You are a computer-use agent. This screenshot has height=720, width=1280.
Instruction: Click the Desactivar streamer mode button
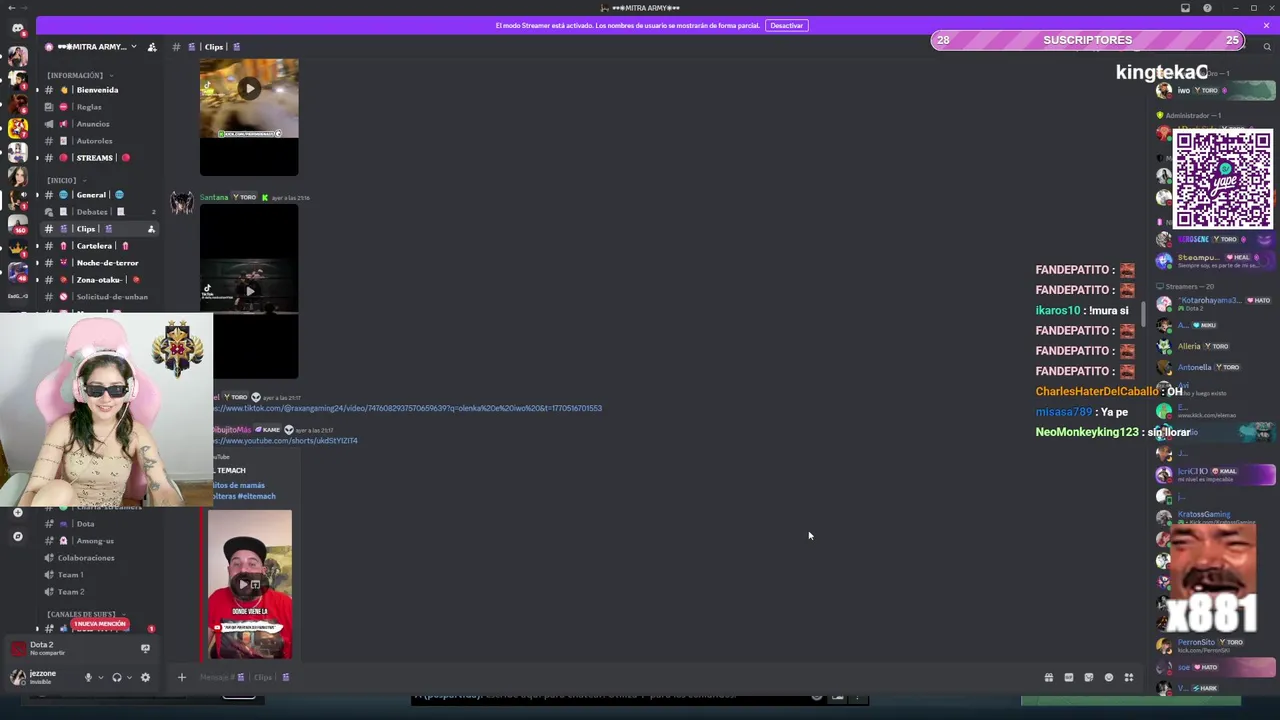786,25
